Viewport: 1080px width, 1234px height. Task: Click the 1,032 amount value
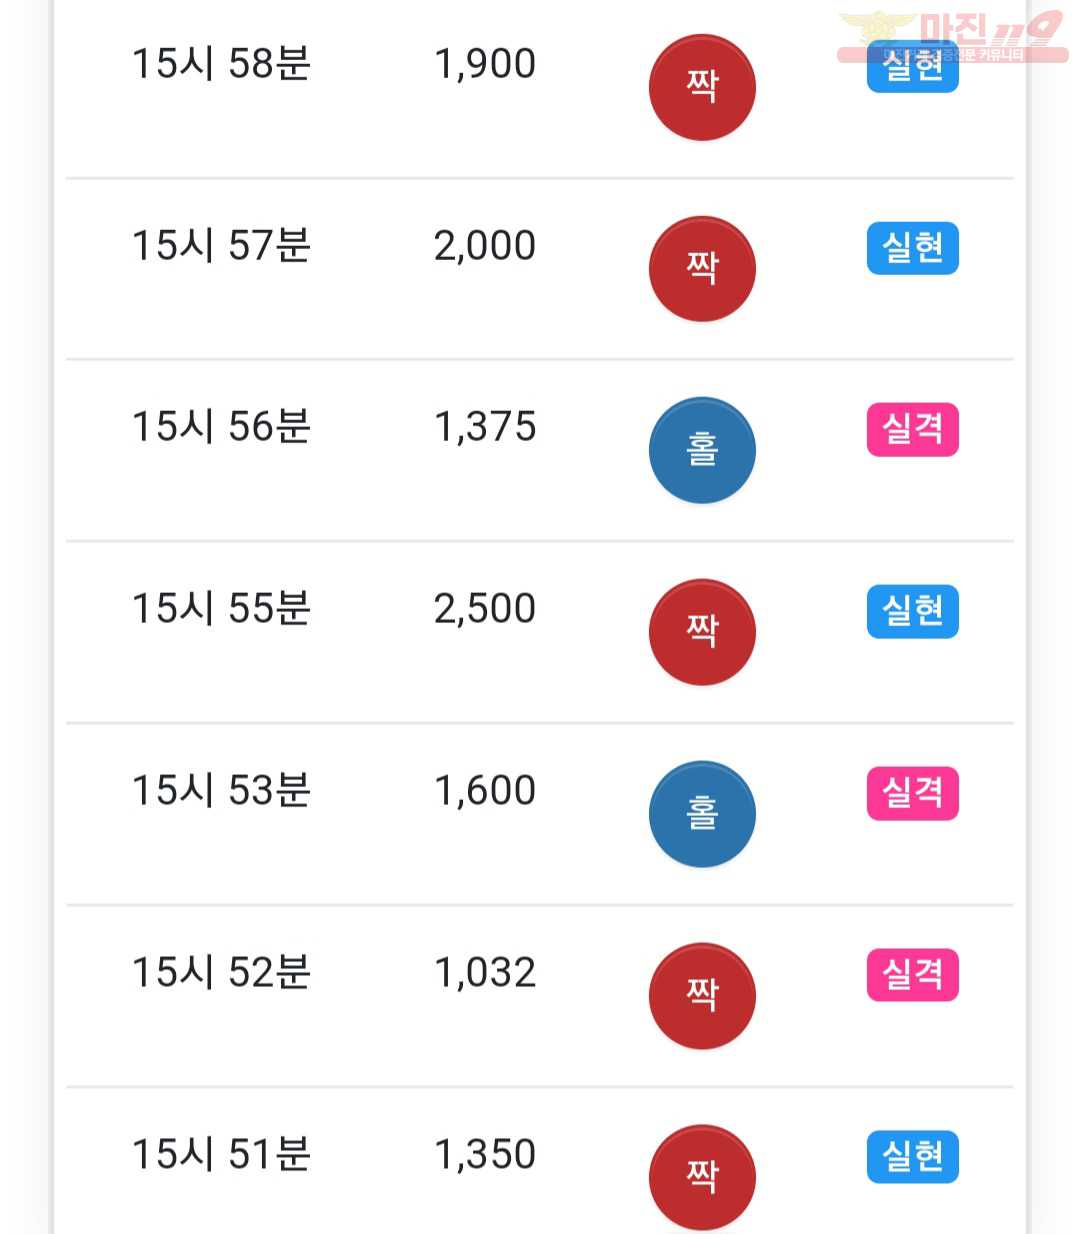coord(485,973)
